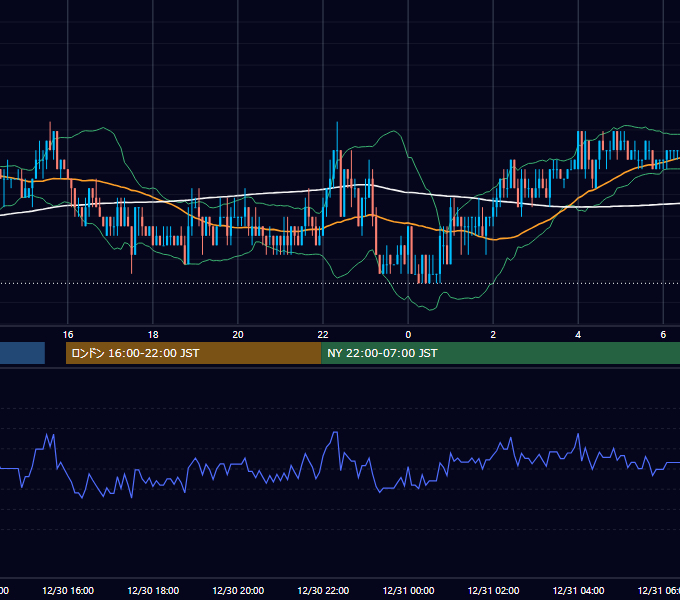Click hour label 20 on price chart axis
This screenshot has height=600, width=680.
point(238,335)
